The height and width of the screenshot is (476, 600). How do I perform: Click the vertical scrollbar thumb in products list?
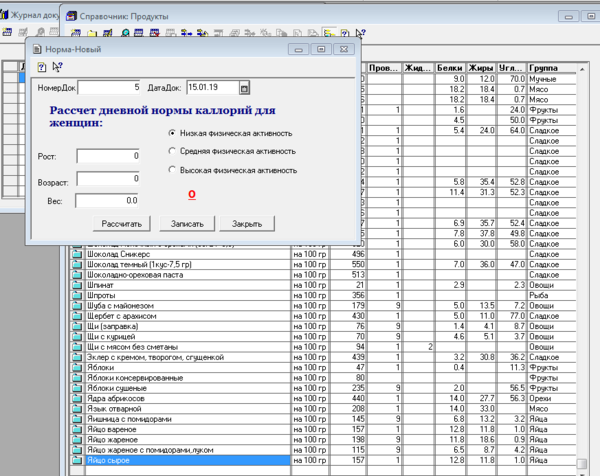point(582,463)
